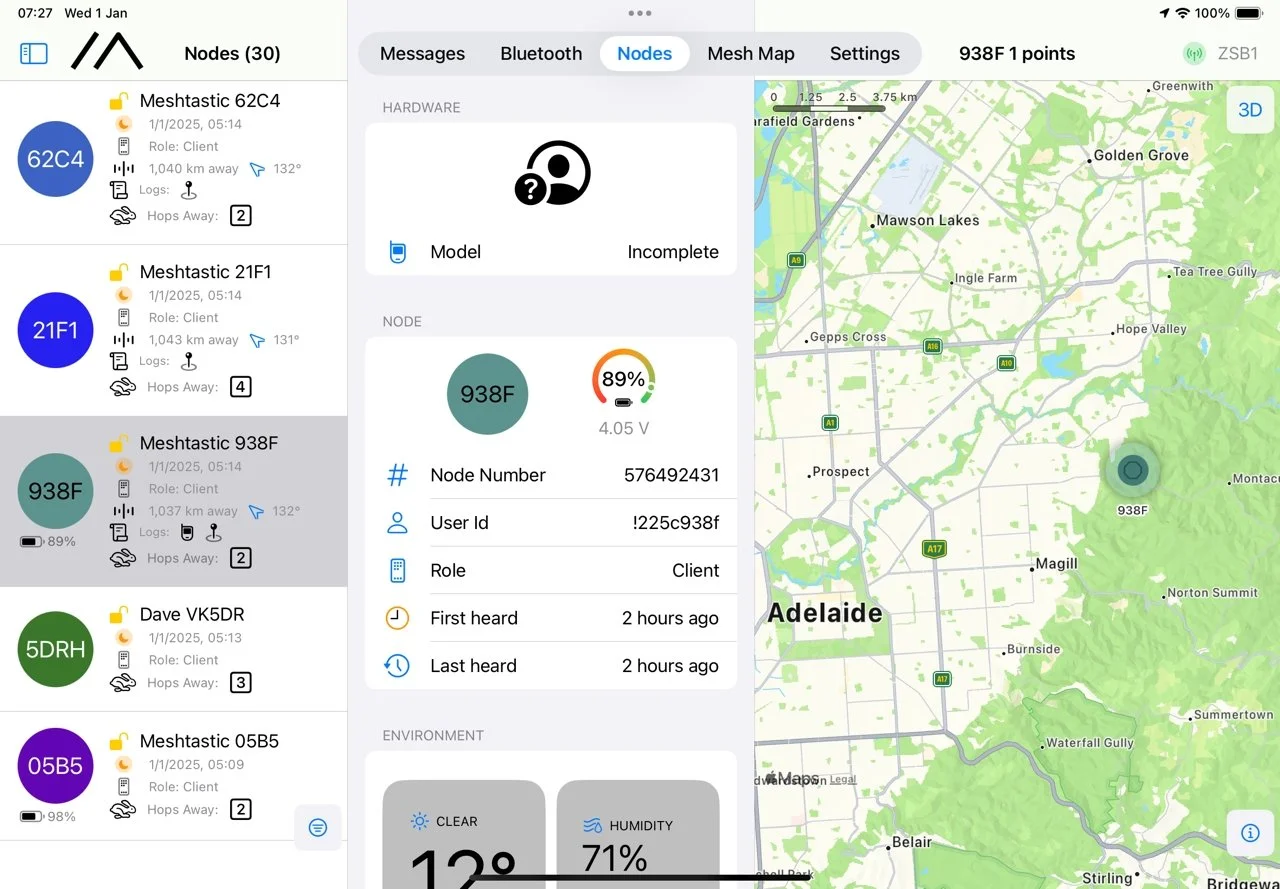The width and height of the screenshot is (1280, 889).
Task: Select the 62C4 node avatar
Action: click(x=55, y=158)
